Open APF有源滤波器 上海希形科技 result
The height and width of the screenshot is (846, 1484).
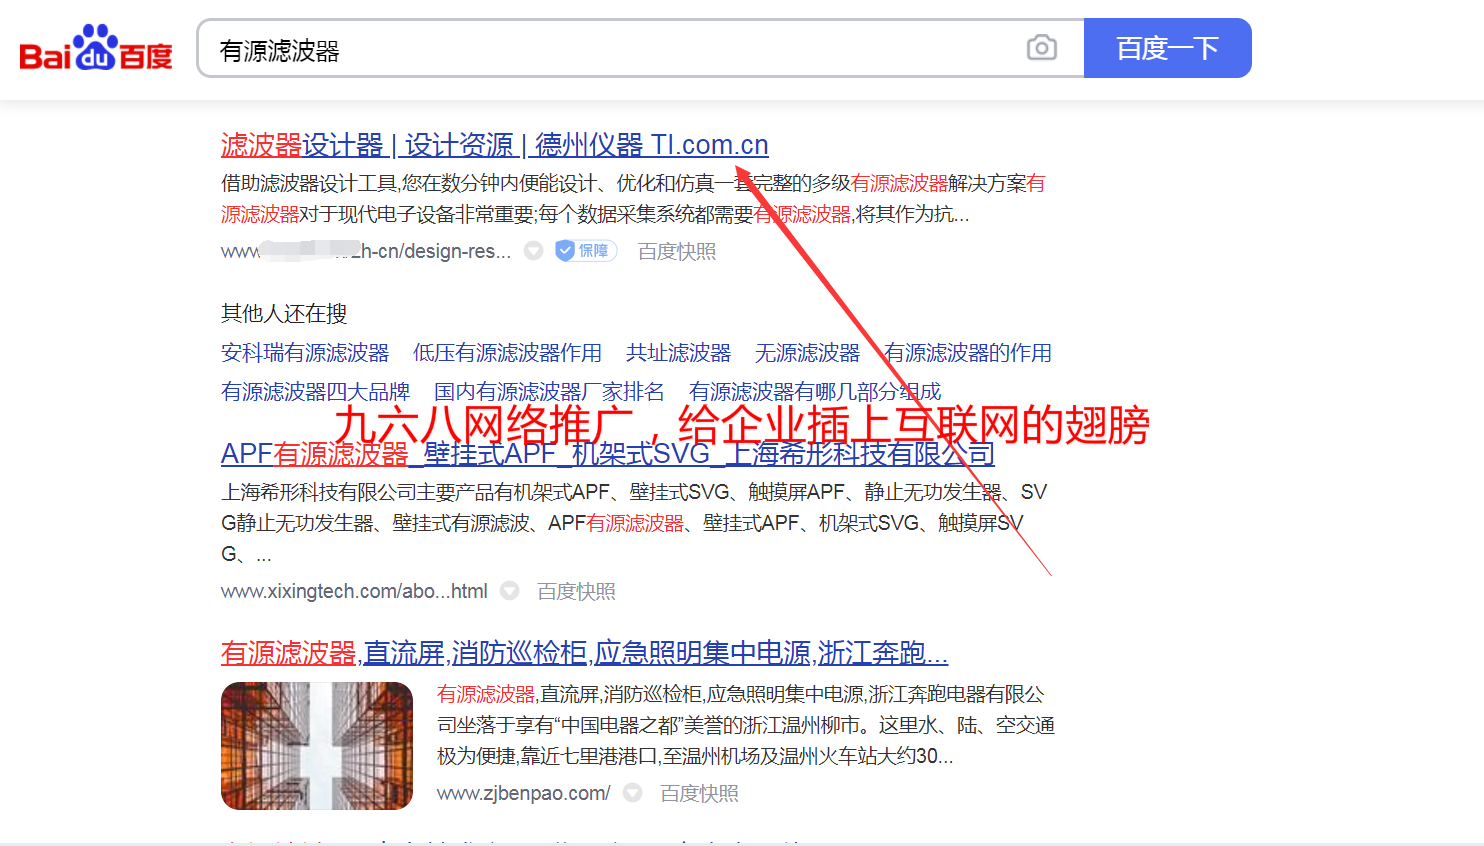point(608,454)
